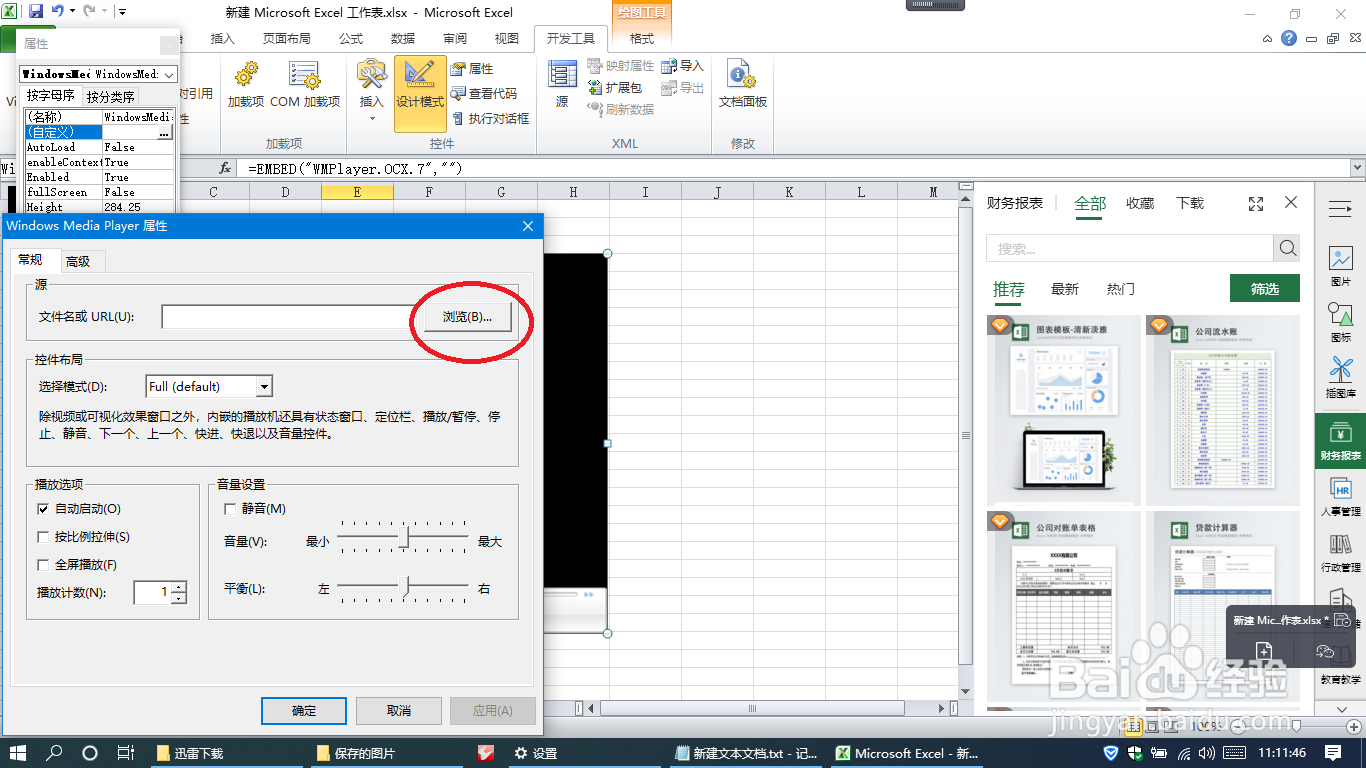Open Windows Start menu
This screenshot has height=768, width=1366.
point(18,753)
